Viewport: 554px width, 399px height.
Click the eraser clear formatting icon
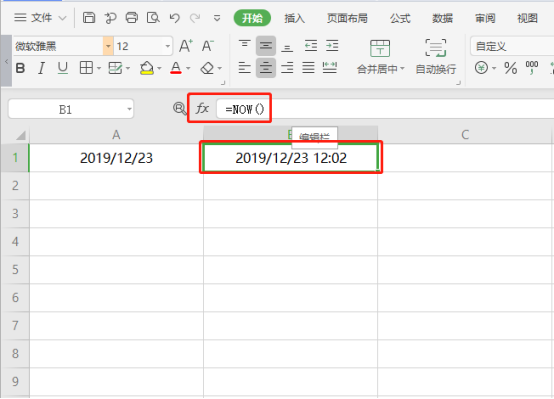(x=207, y=68)
